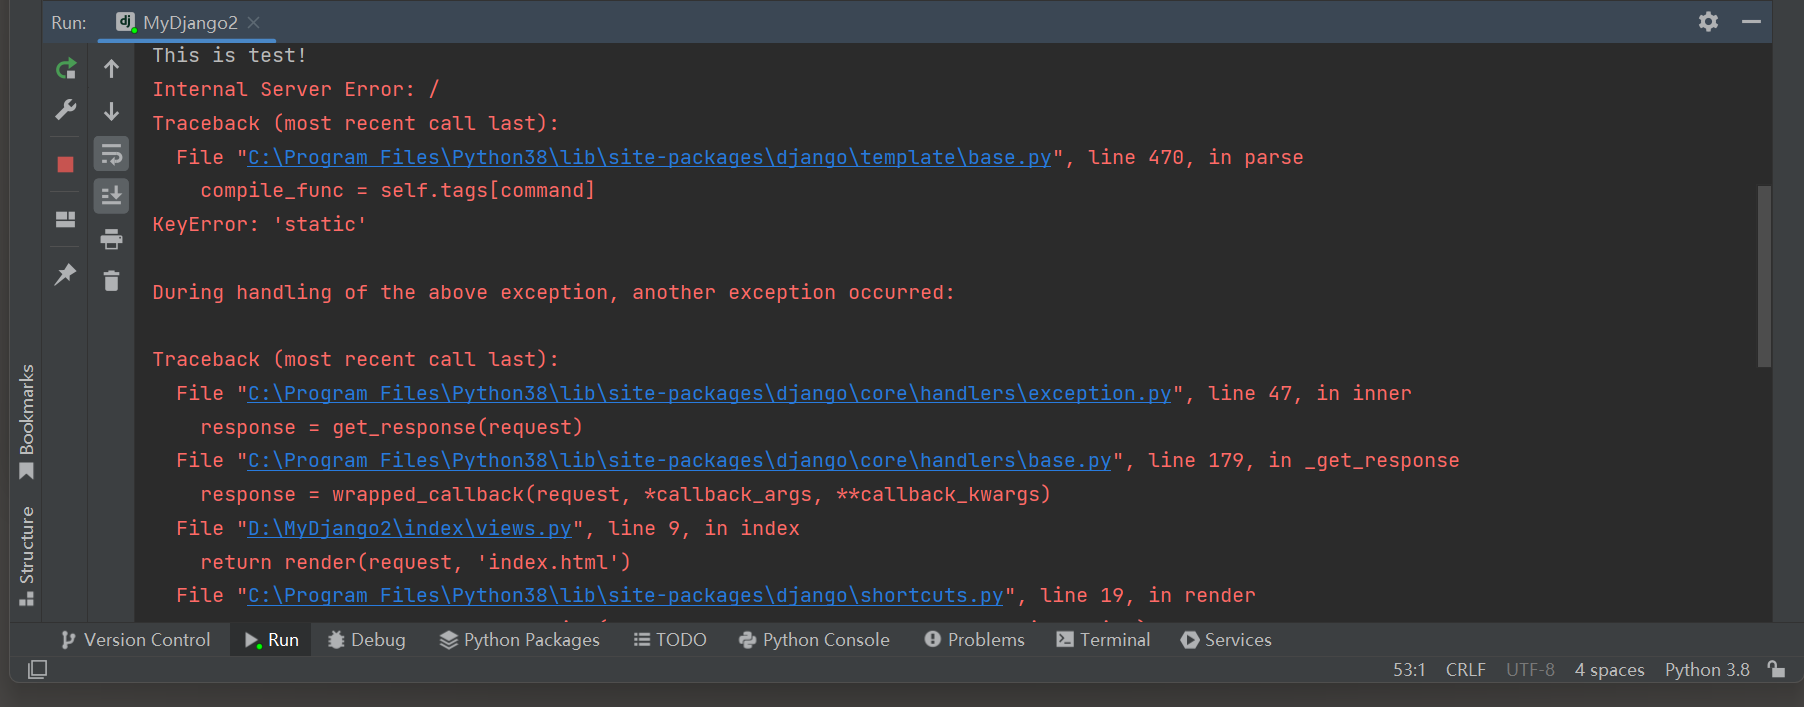Rerun the MyDjango2 configuration
This screenshot has height=707, width=1804.
[66, 69]
